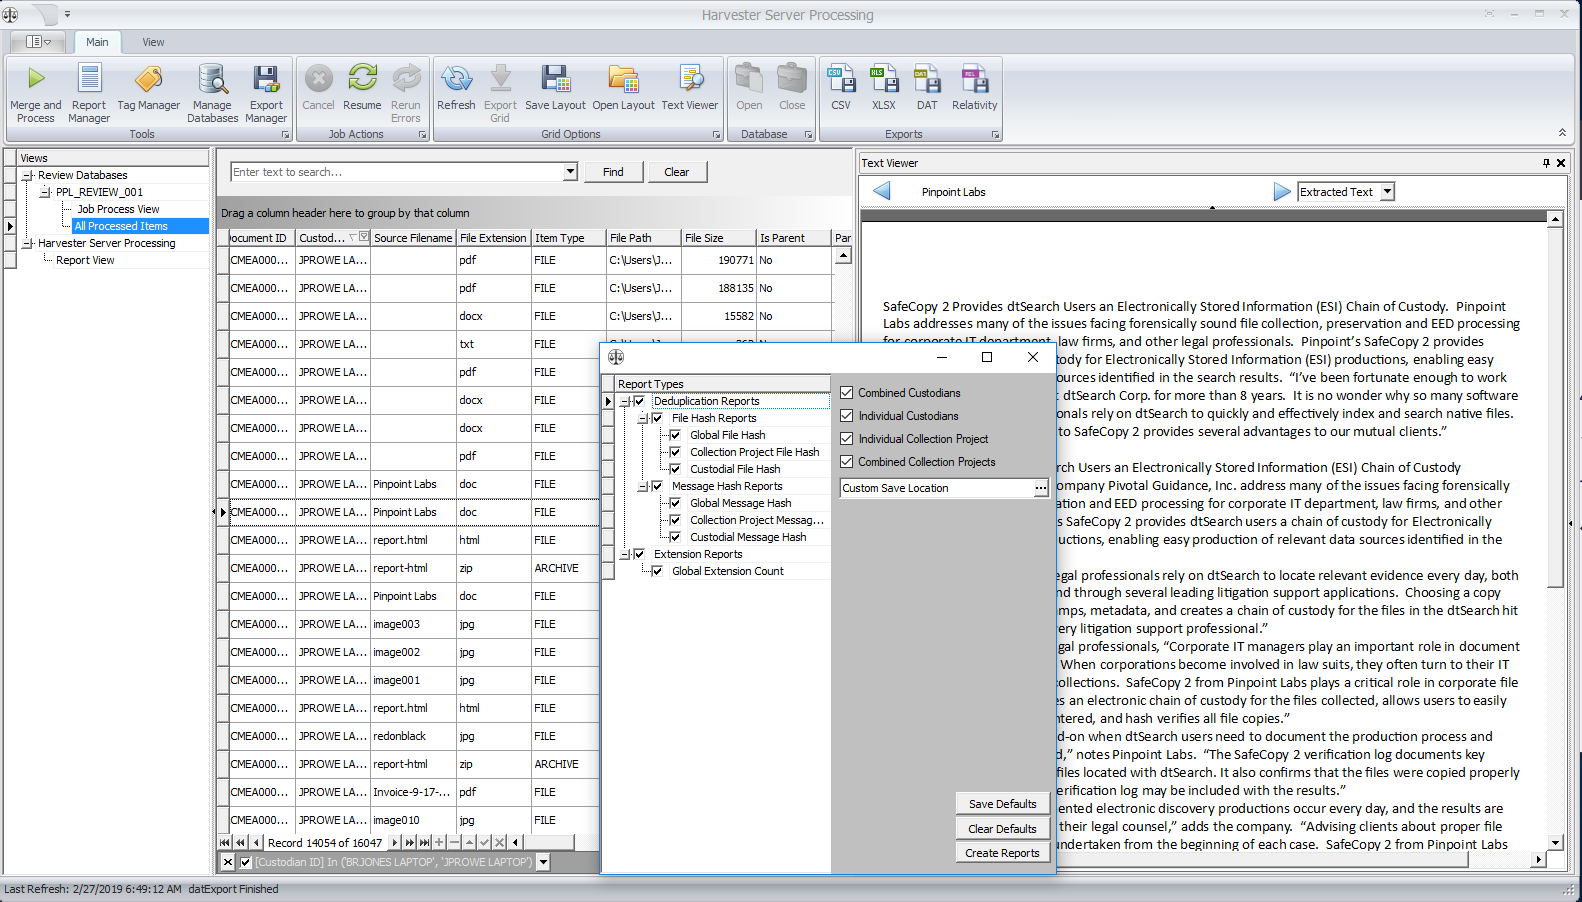Pin the Text Viewer panel

coord(1546,163)
